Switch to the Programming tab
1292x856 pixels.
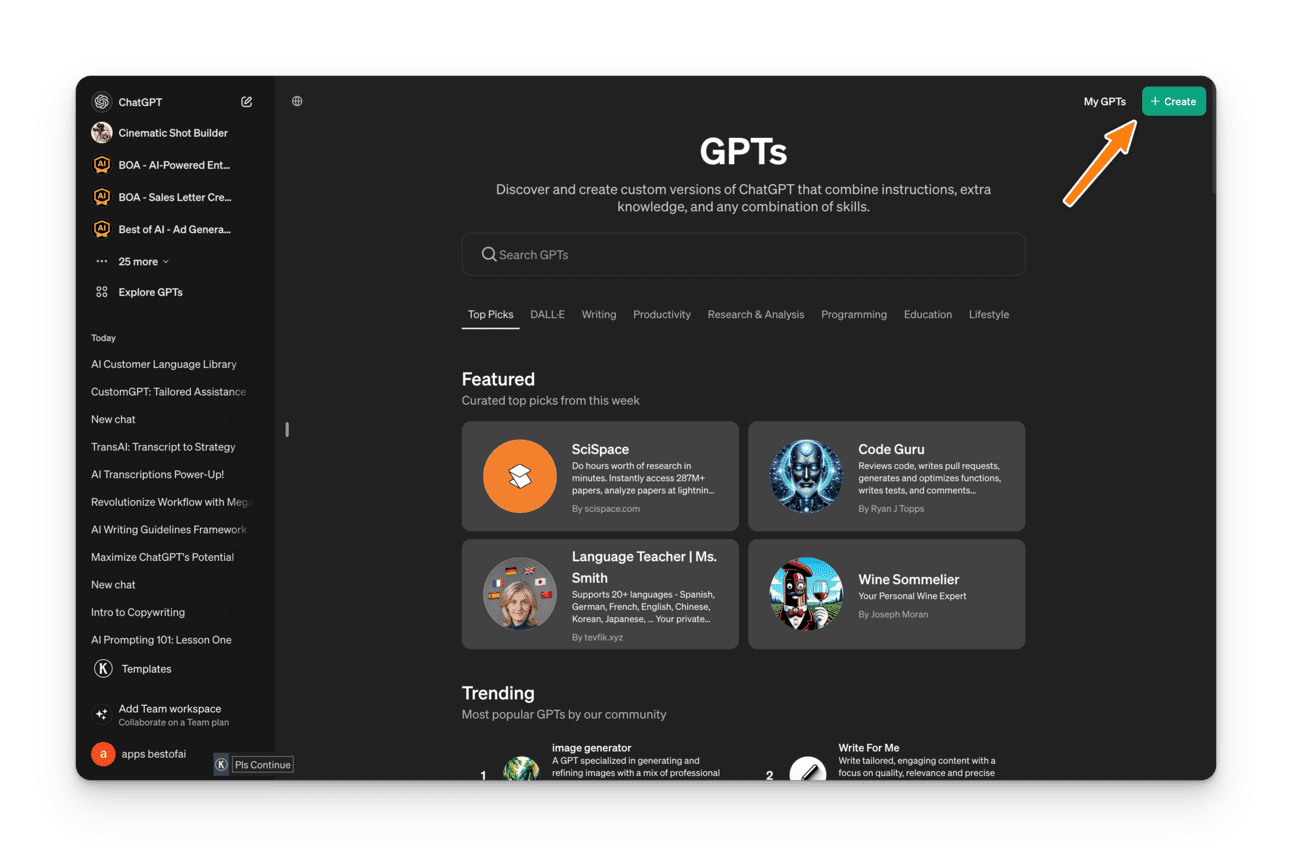click(854, 315)
